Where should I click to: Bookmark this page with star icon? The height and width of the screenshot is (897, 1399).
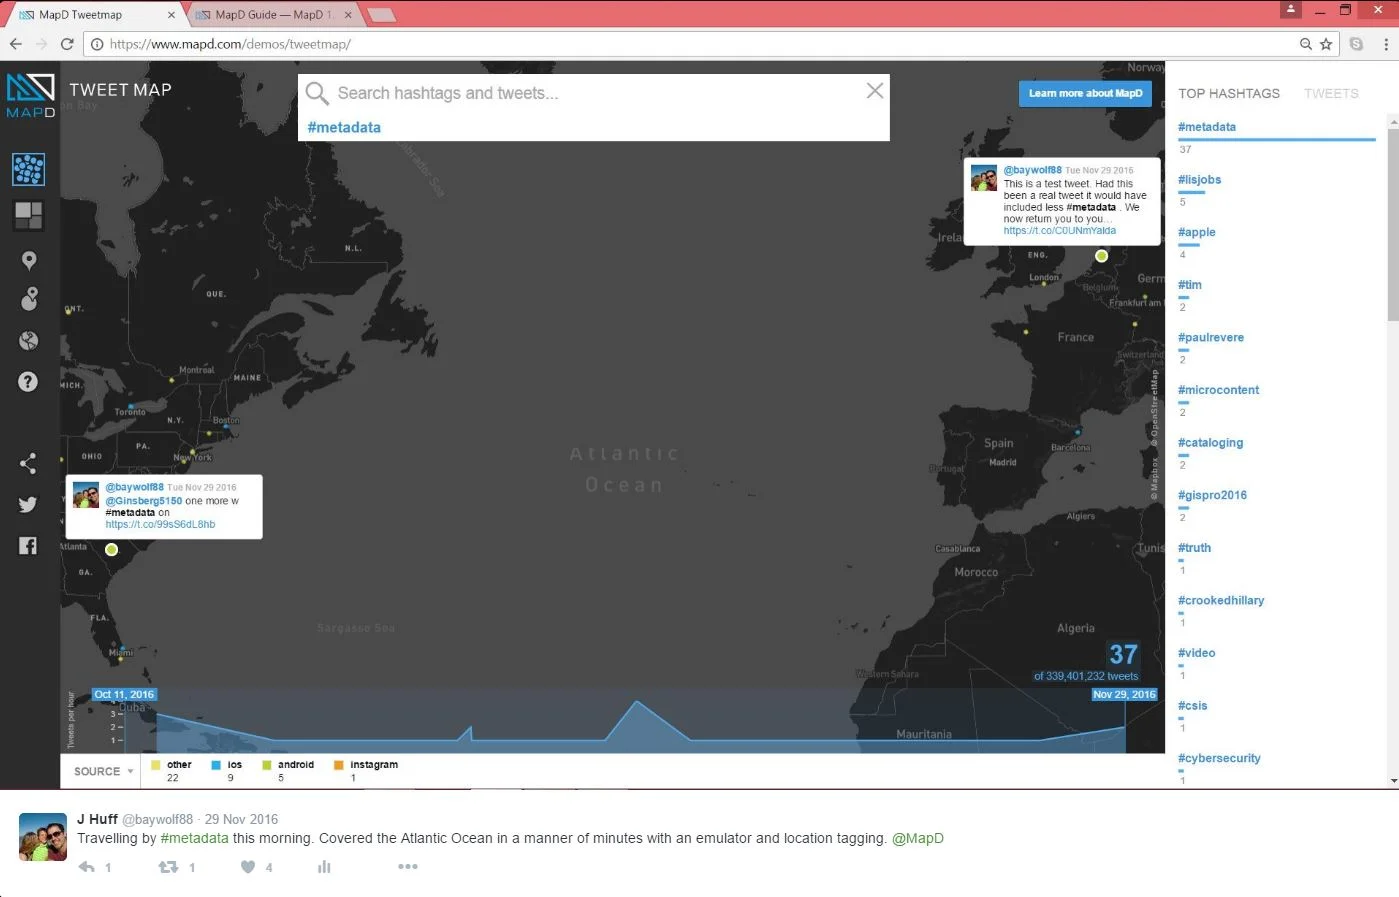tap(1326, 44)
